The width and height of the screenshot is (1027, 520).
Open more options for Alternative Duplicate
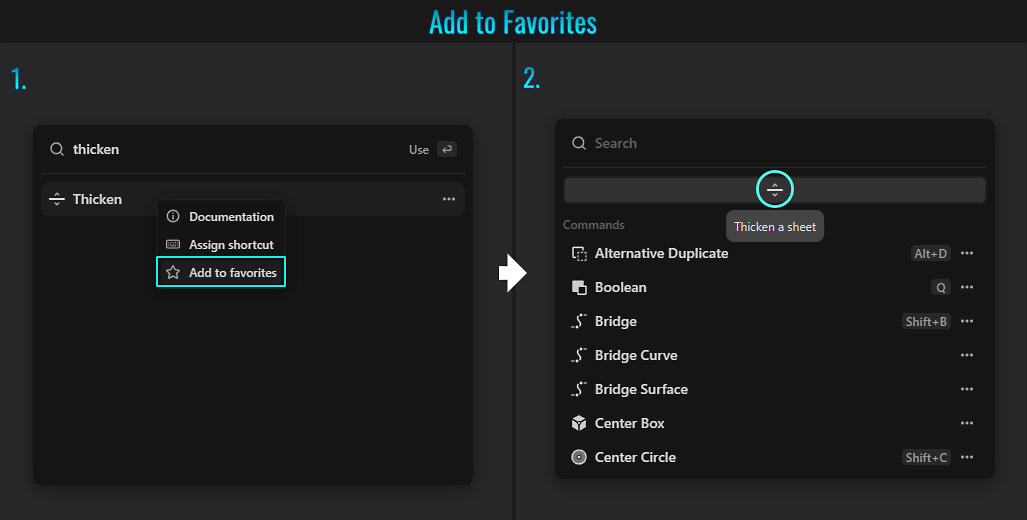click(967, 253)
